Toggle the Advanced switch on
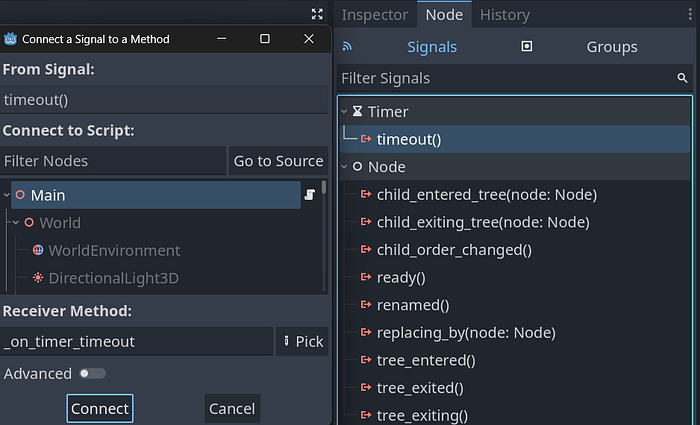Image resolution: width=700 pixels, height=425 pixels. [x=92, y=373]
